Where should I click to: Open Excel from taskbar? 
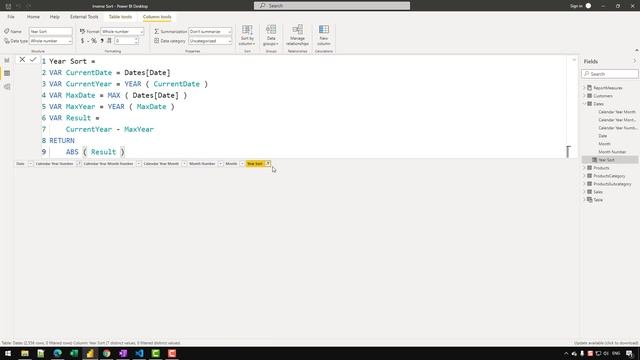(x=74, y=353)
